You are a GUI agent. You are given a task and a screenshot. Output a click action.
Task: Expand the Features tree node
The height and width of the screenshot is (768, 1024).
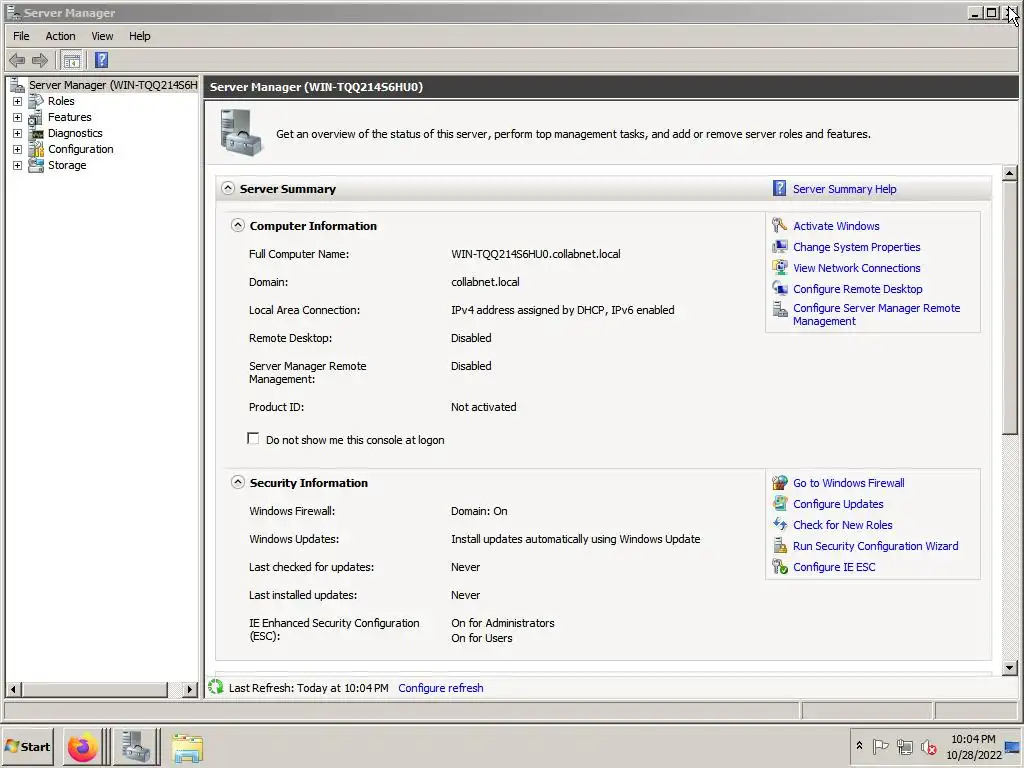click(18, 118)
